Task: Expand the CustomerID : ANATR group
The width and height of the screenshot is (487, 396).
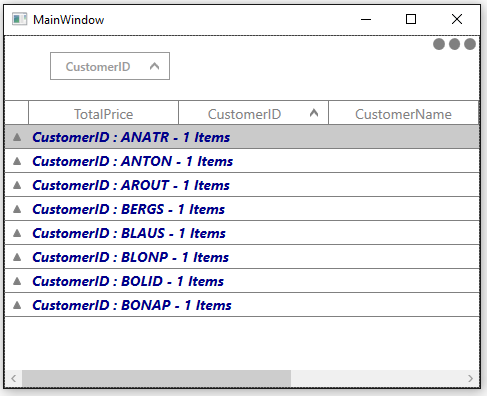Action: coord(17,137)
